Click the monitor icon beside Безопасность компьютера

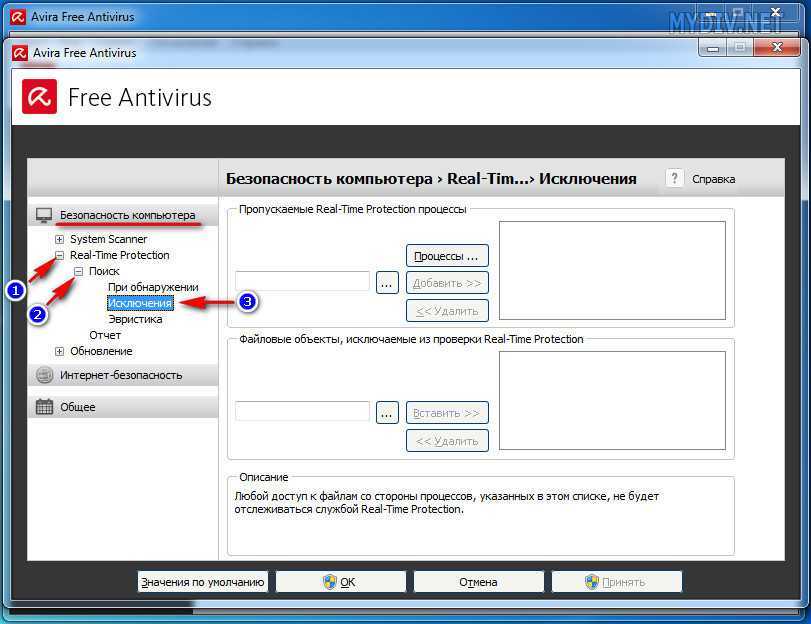point(44,215)
